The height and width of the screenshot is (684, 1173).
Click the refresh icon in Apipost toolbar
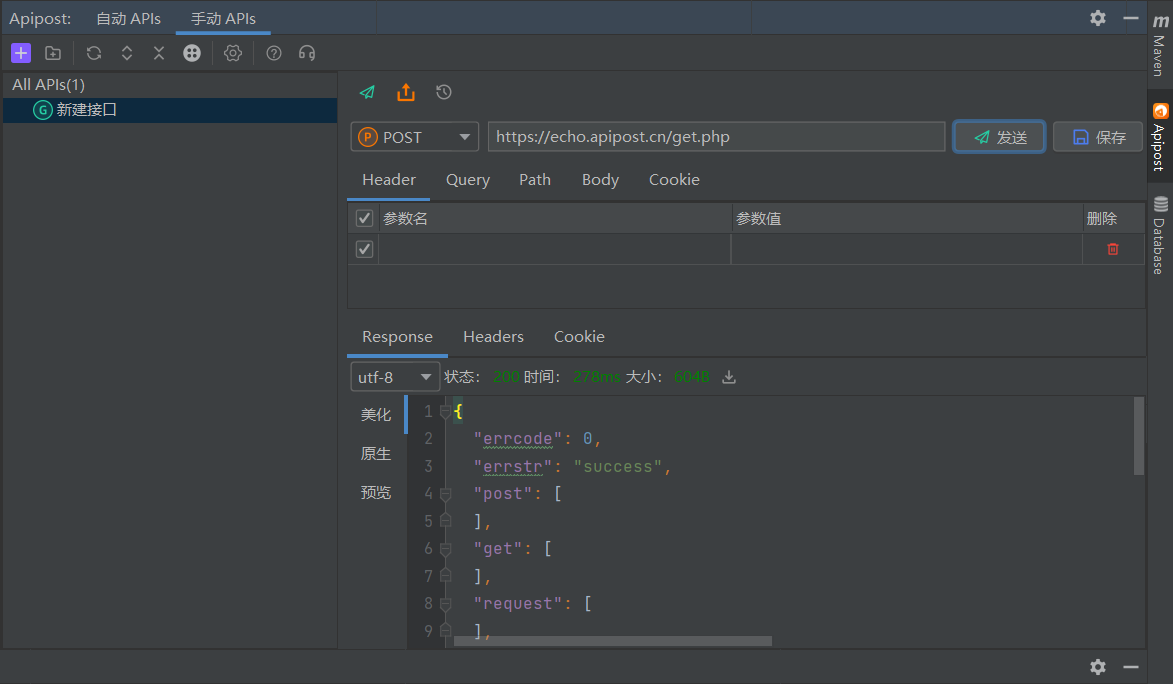click(x=94, y=53)
